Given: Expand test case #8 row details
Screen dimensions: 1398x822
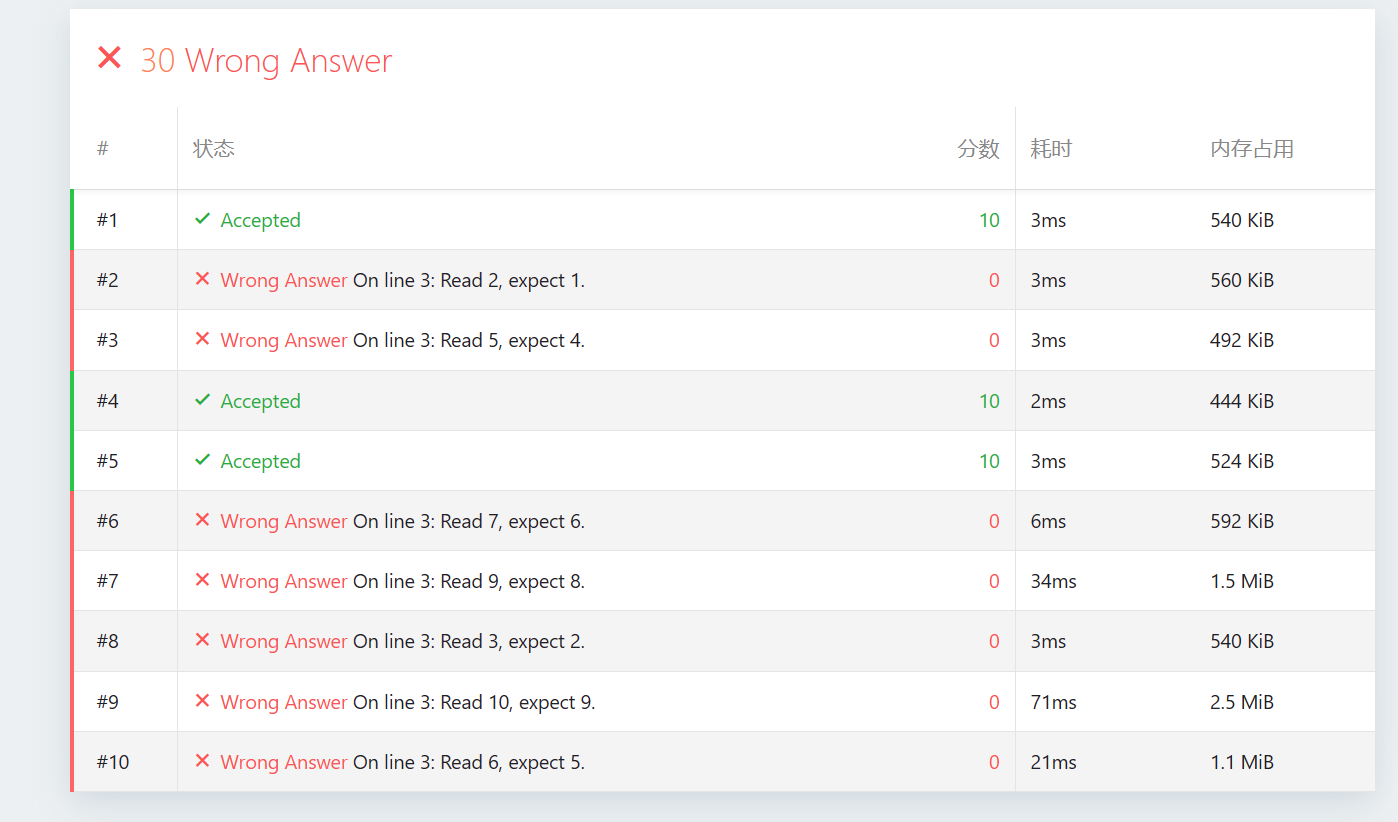Looking at the screenshot, I should click(107, 641).
